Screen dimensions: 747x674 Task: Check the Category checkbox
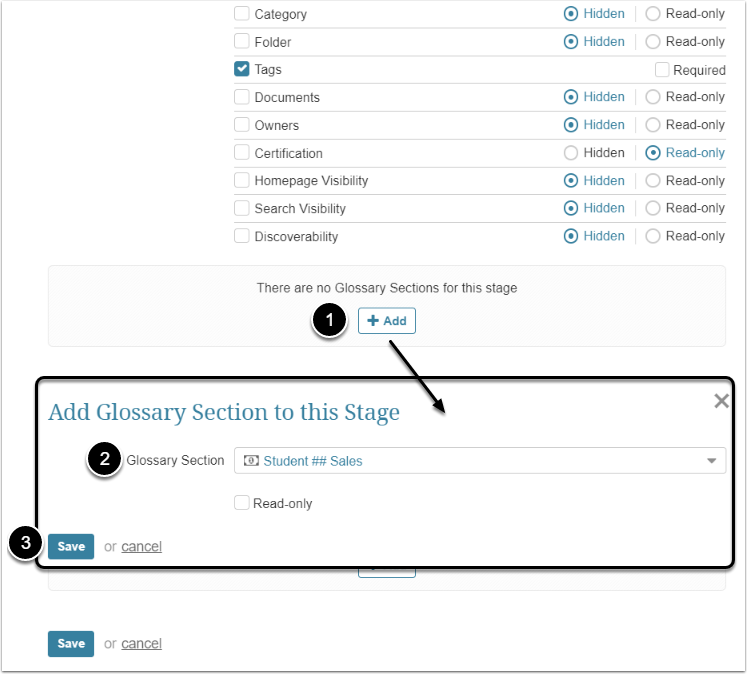(242, 14)
